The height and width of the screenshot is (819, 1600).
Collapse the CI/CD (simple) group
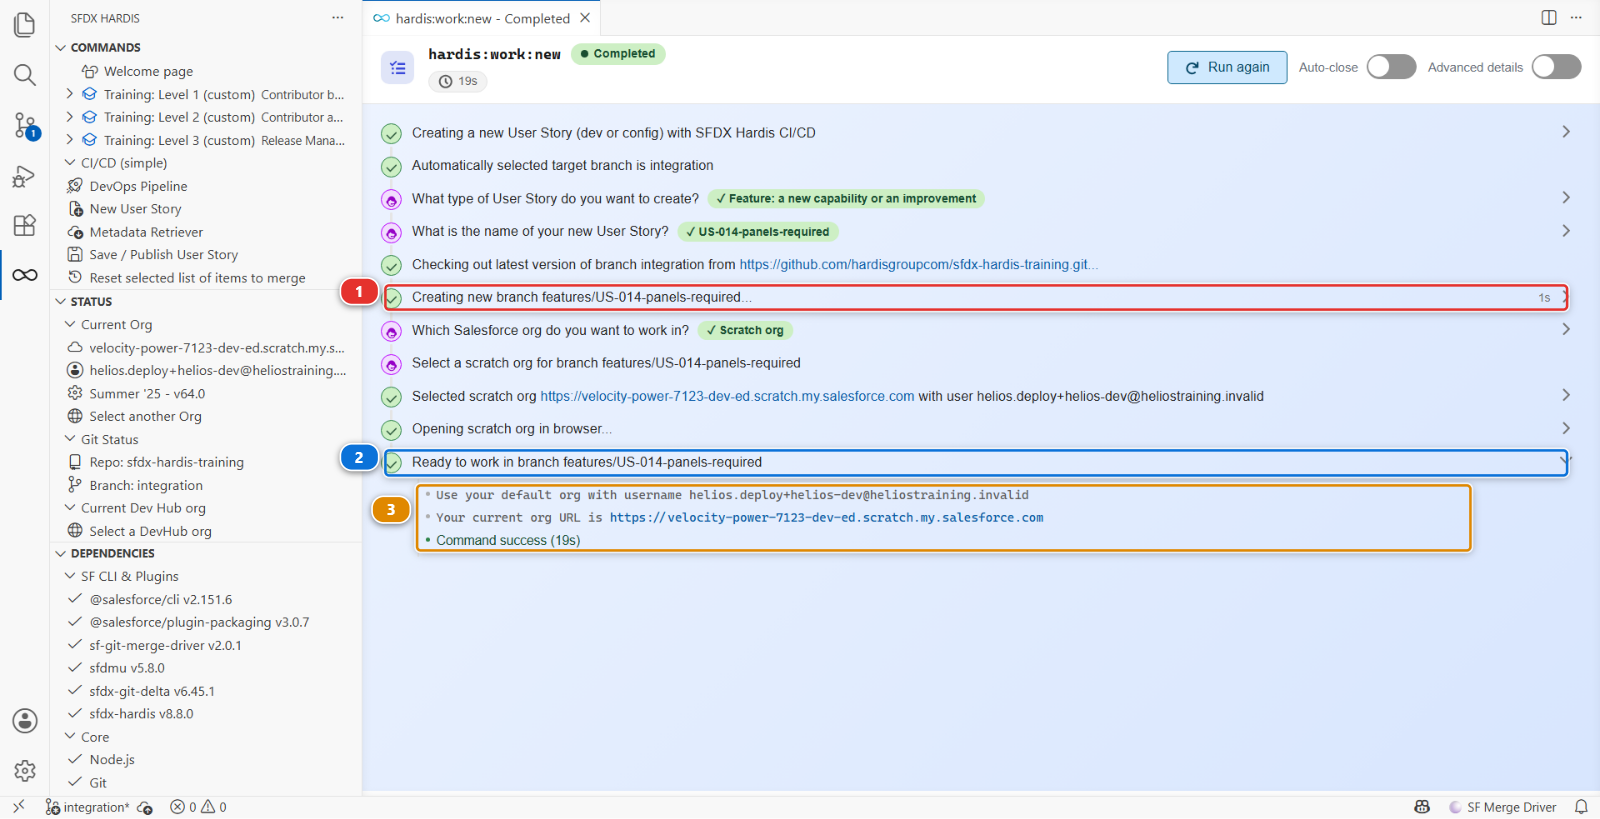70,163
